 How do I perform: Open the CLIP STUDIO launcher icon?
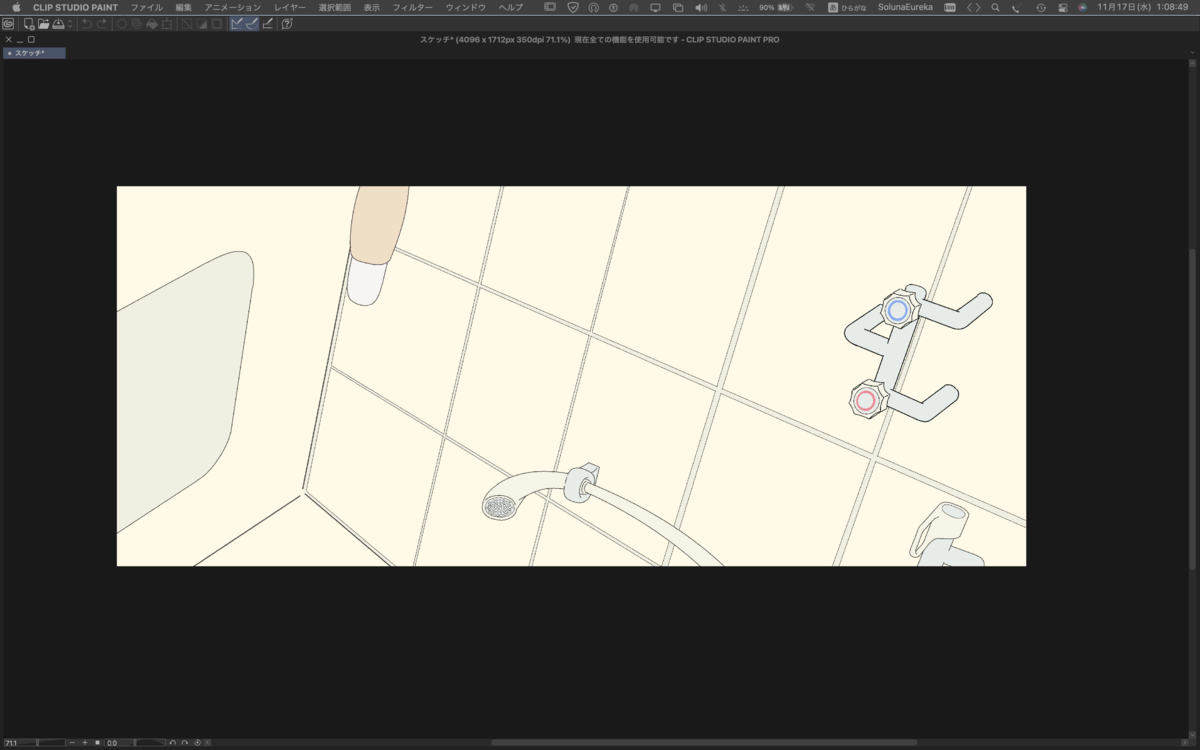[x=8, y=24]
